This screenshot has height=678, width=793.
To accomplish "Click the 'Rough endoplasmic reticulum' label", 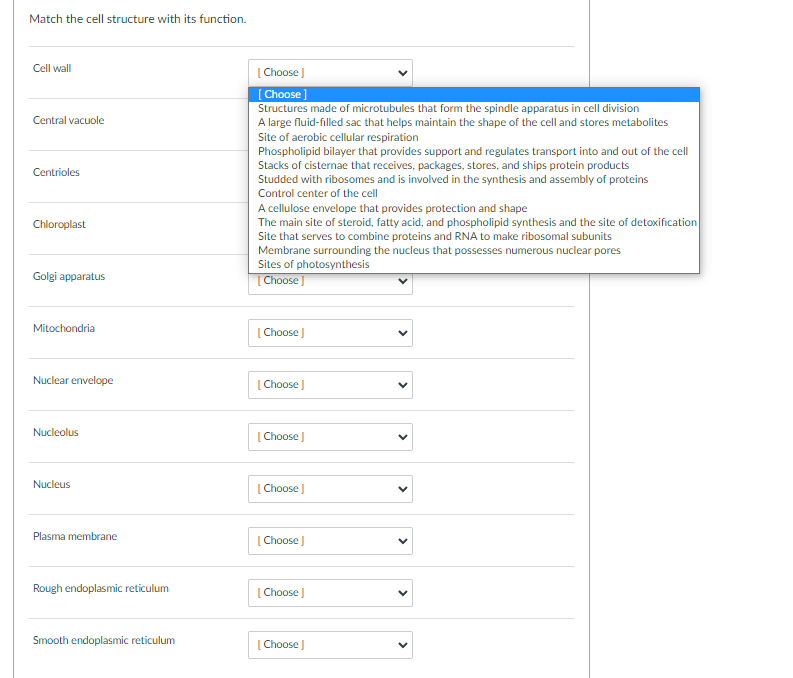I will coord(101,589).
